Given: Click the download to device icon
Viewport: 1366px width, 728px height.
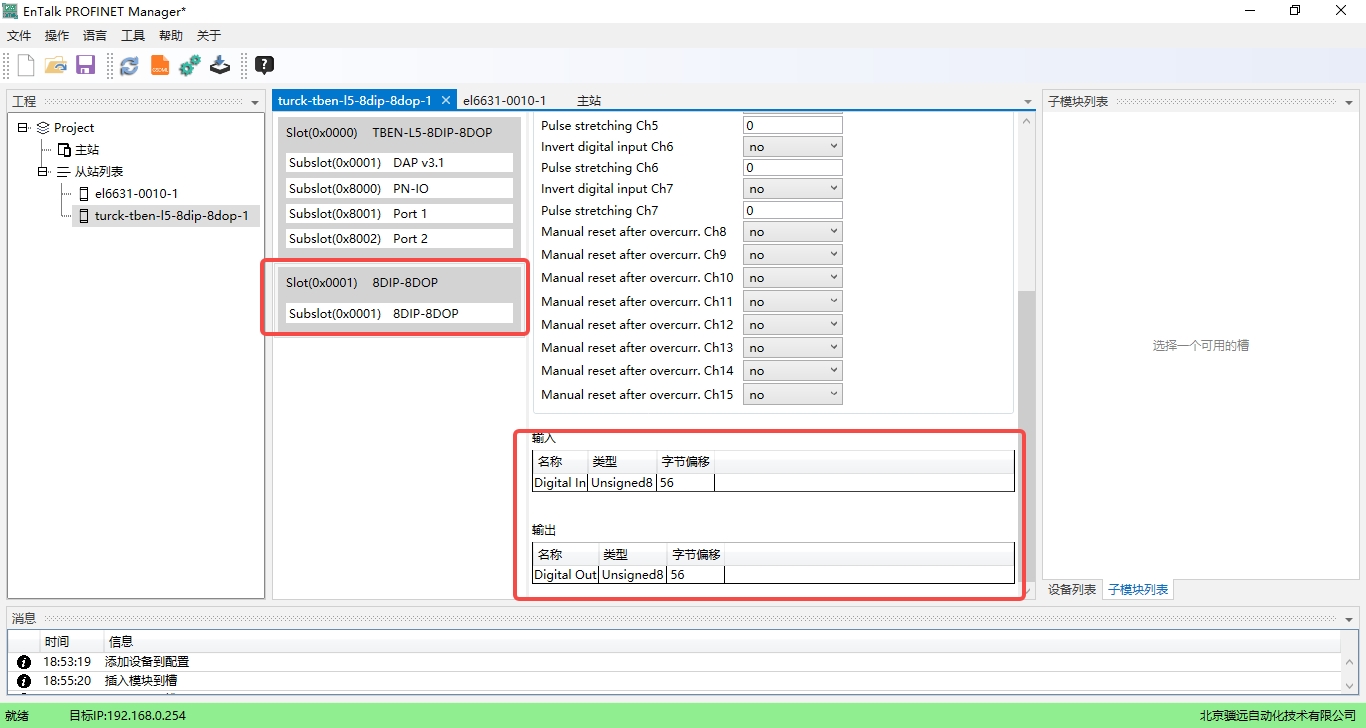Looking at the screenshot, I should (x=220, y=66).
